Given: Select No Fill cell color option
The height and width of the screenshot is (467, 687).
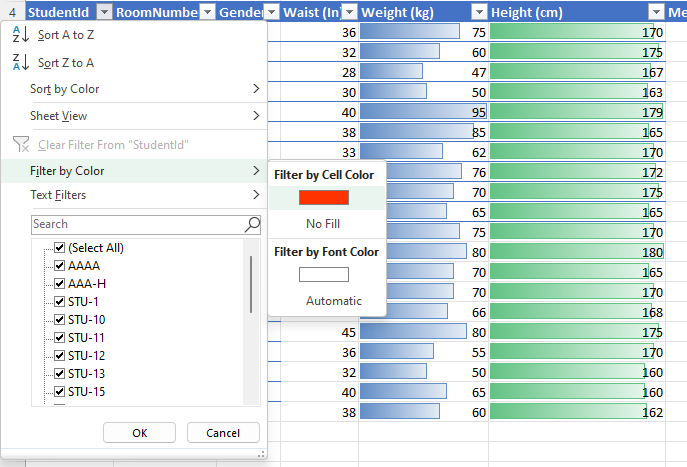Looking at the screenshot, I should [327, 224].
